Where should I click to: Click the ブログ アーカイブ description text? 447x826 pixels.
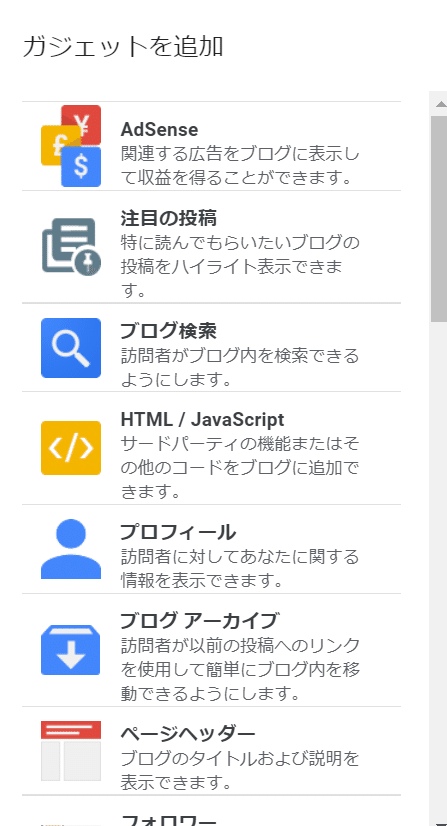[x=240, y=669]
